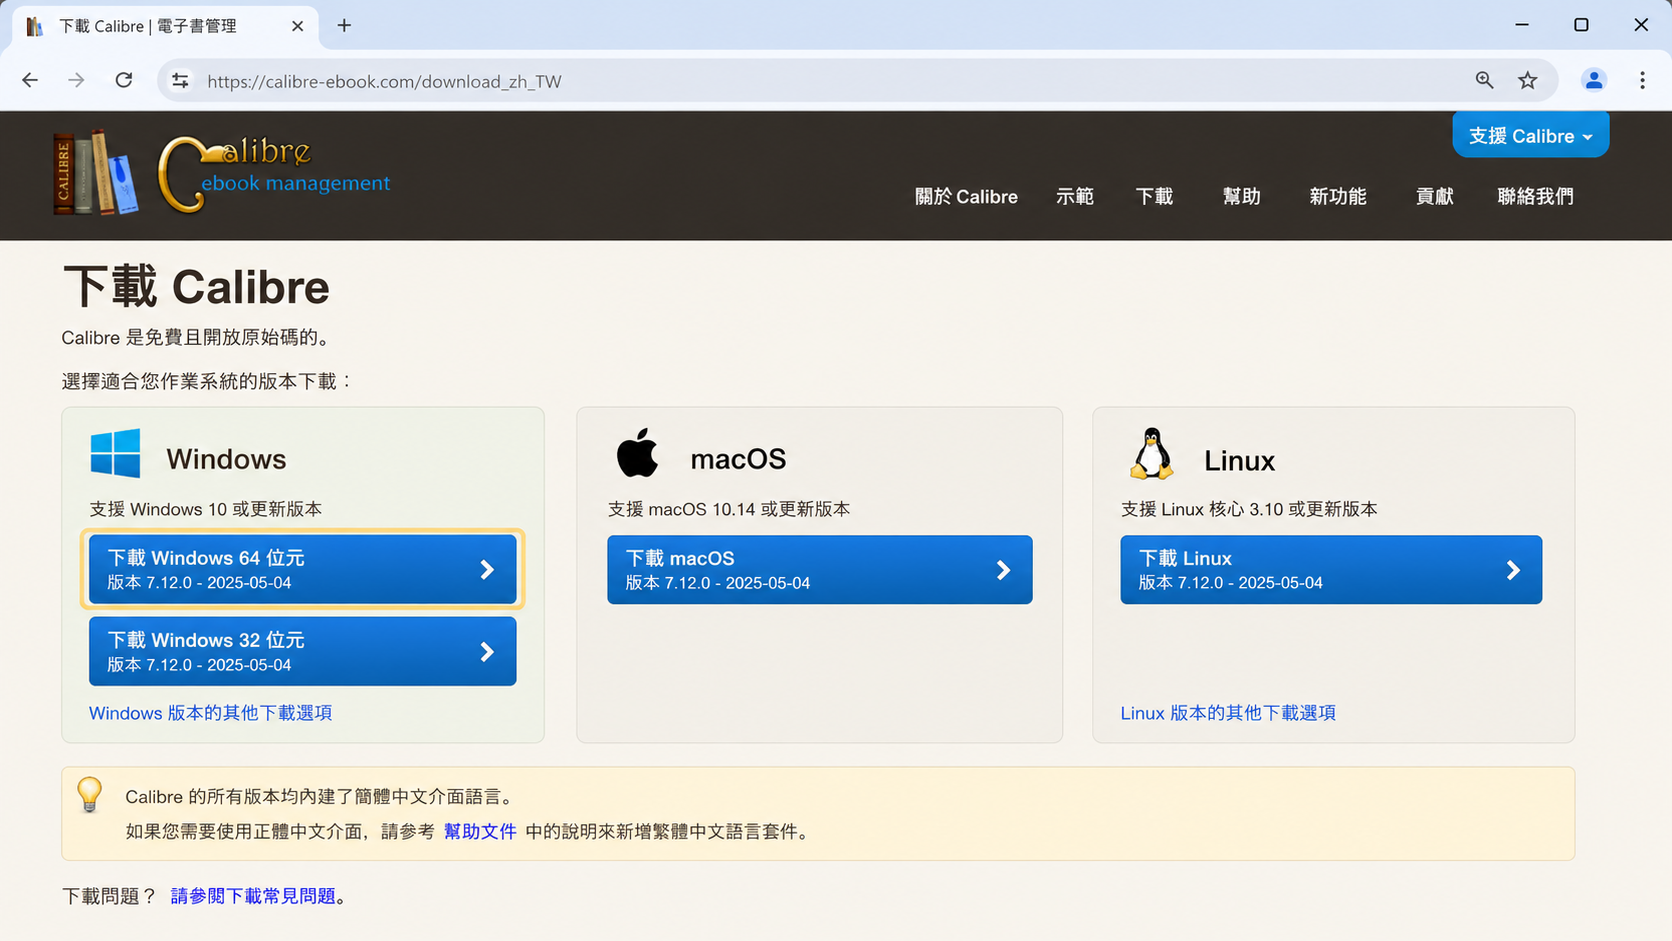The width and height of the screenshot is (1672, 941).
Task: Click the Calibre books logo icon
Action: 95,172
